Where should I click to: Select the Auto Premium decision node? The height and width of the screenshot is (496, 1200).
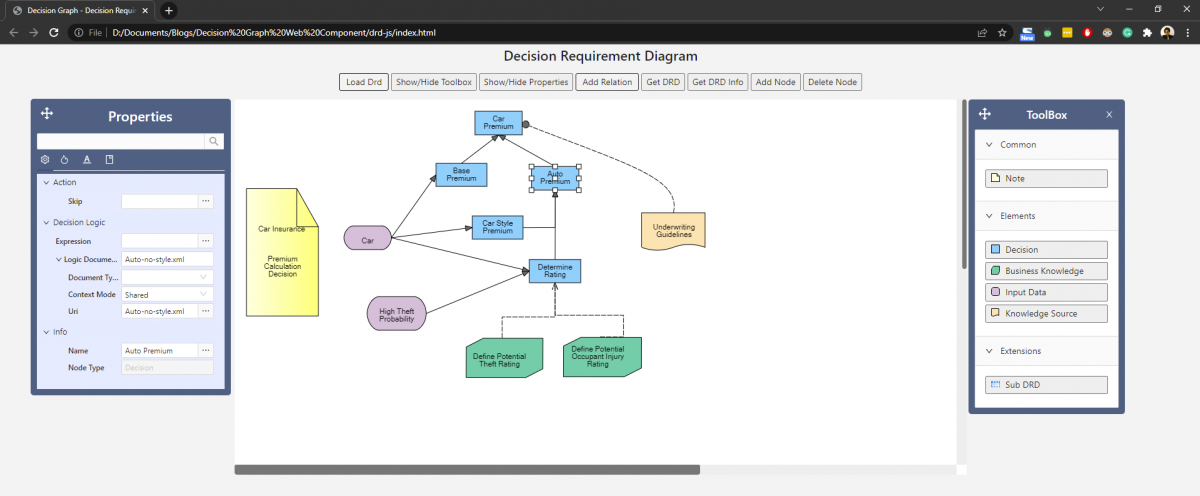[x=554, y=178]
